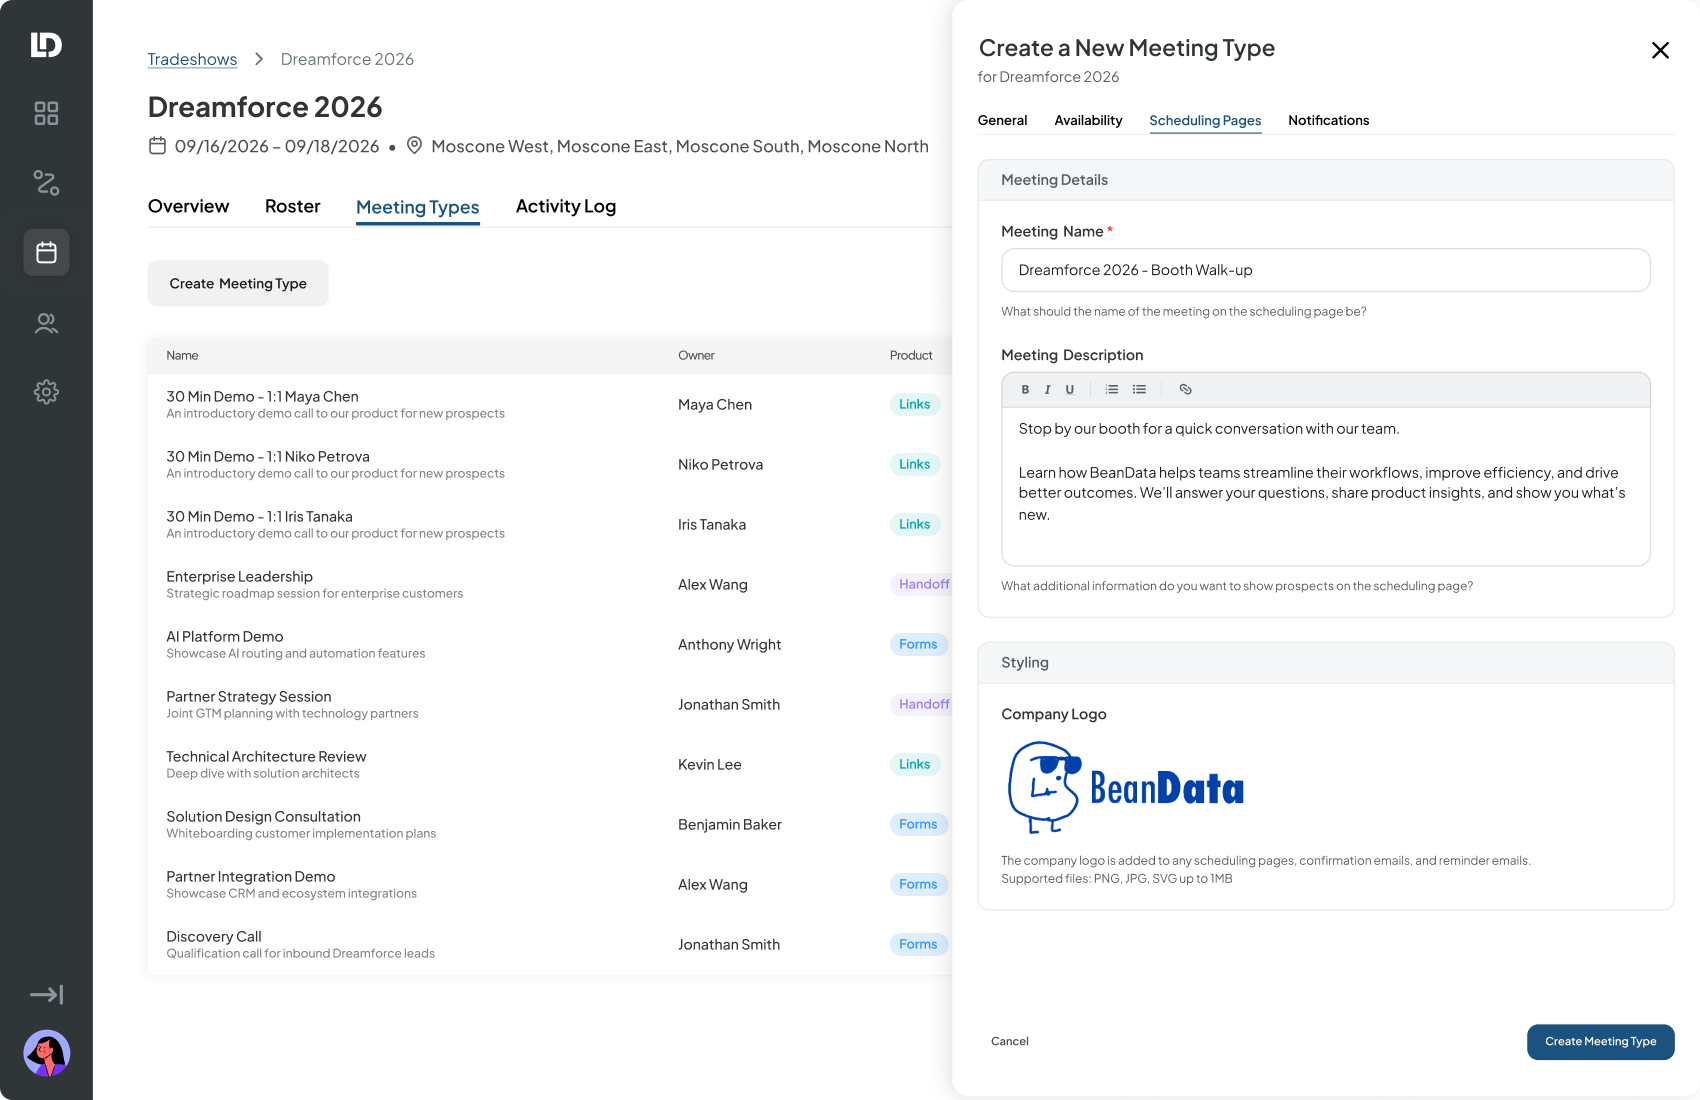Click the Owner column header

click(696, 355)
